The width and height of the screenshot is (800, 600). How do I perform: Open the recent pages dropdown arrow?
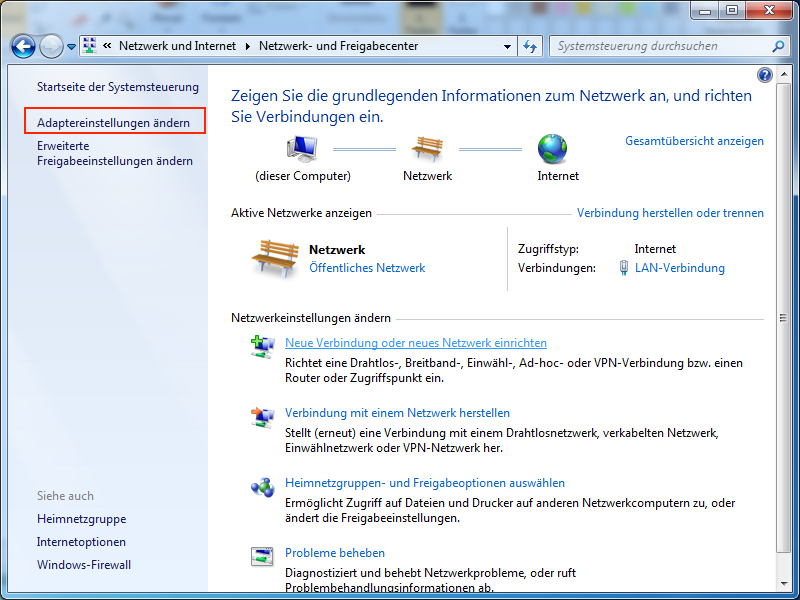[x=71, y=47]
